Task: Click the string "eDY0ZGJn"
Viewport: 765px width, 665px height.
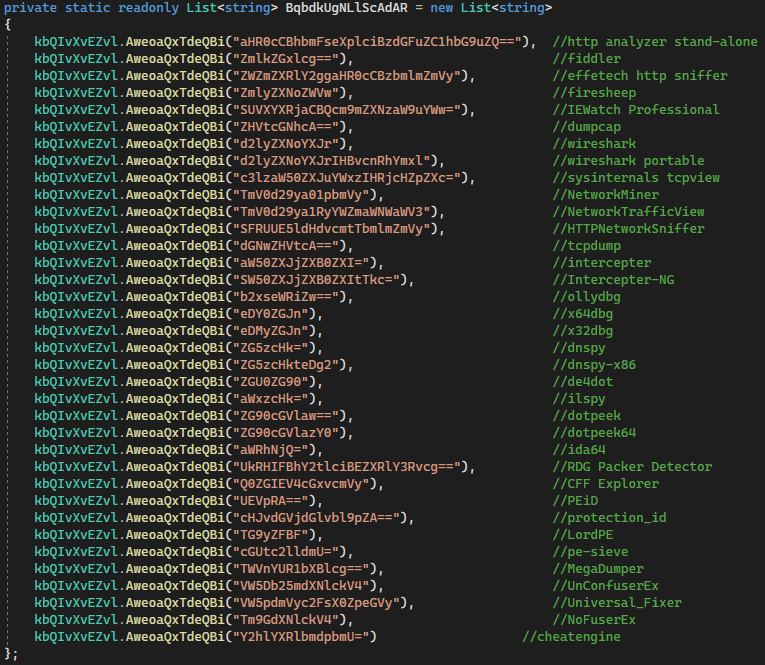Action: (x=271, y=314)
